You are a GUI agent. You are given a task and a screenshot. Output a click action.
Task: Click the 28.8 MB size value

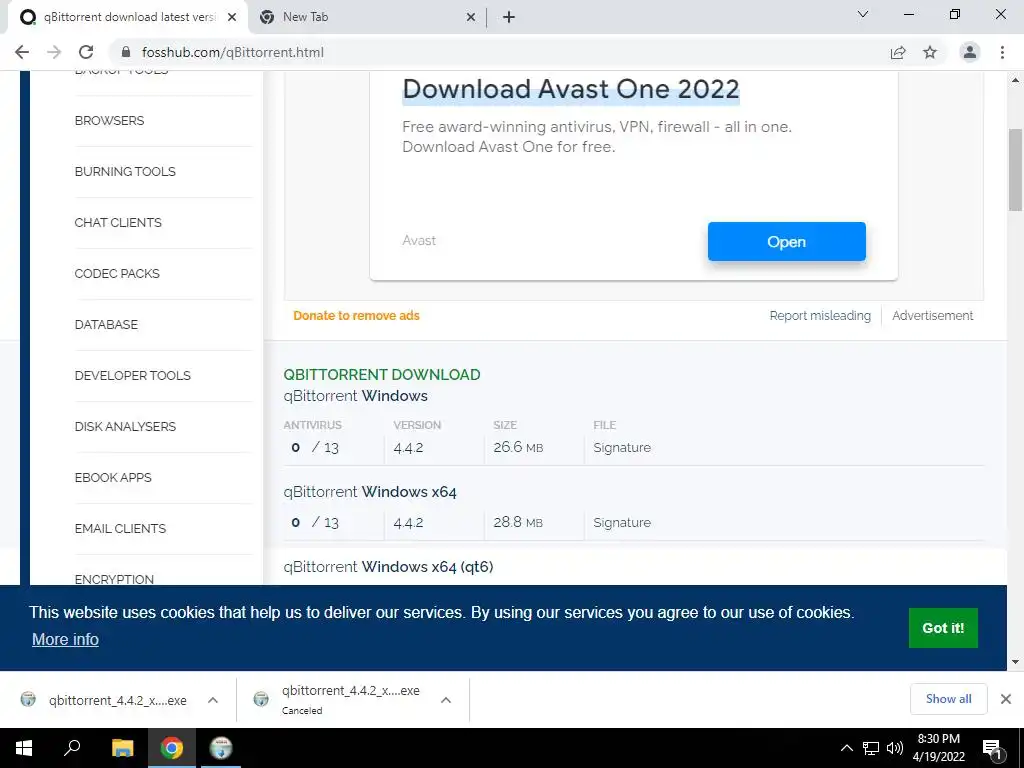[x=518, y=522]
